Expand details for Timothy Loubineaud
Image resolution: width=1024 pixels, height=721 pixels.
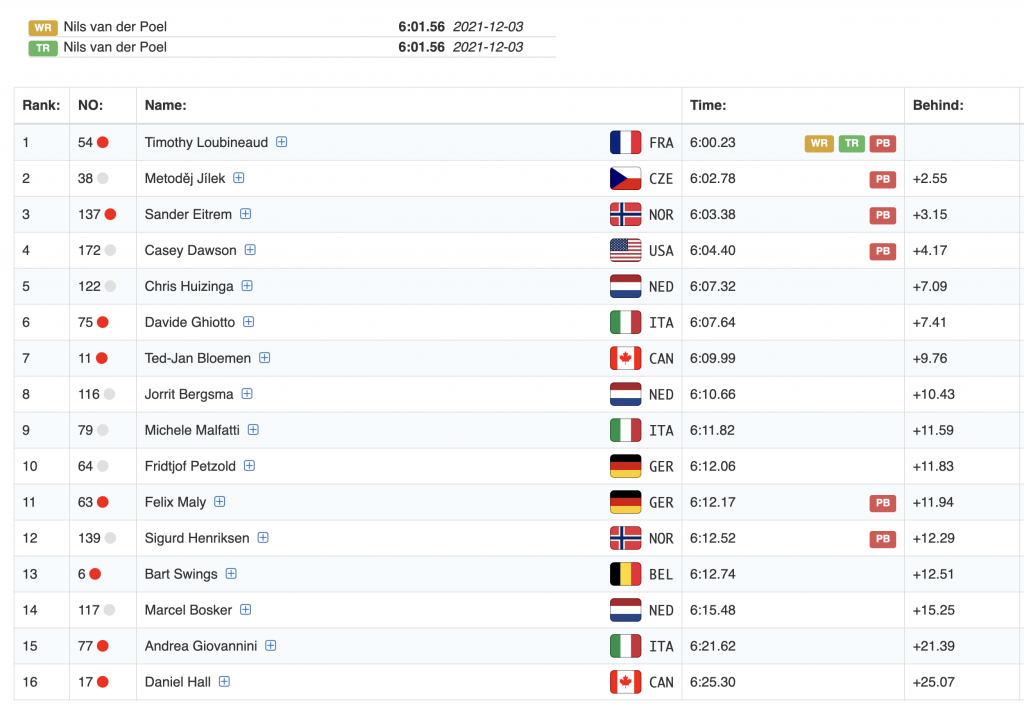tap(282, 142)
